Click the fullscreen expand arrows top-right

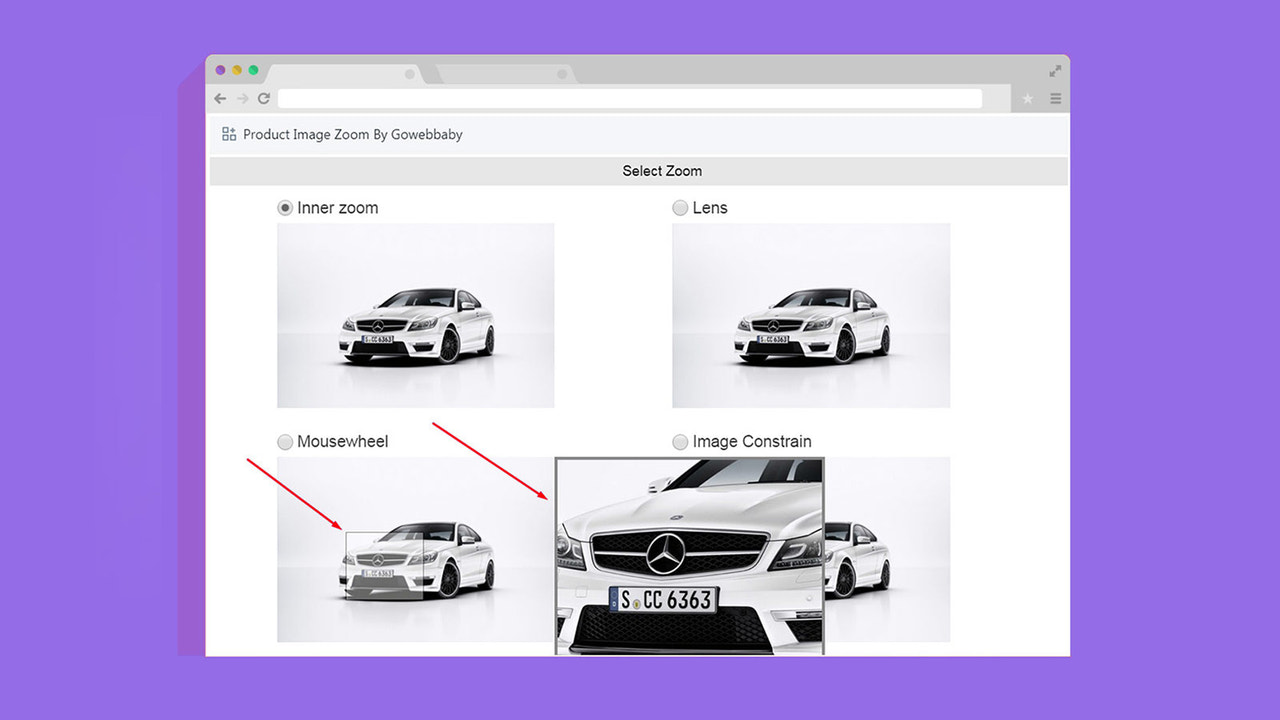(1054, 70)
